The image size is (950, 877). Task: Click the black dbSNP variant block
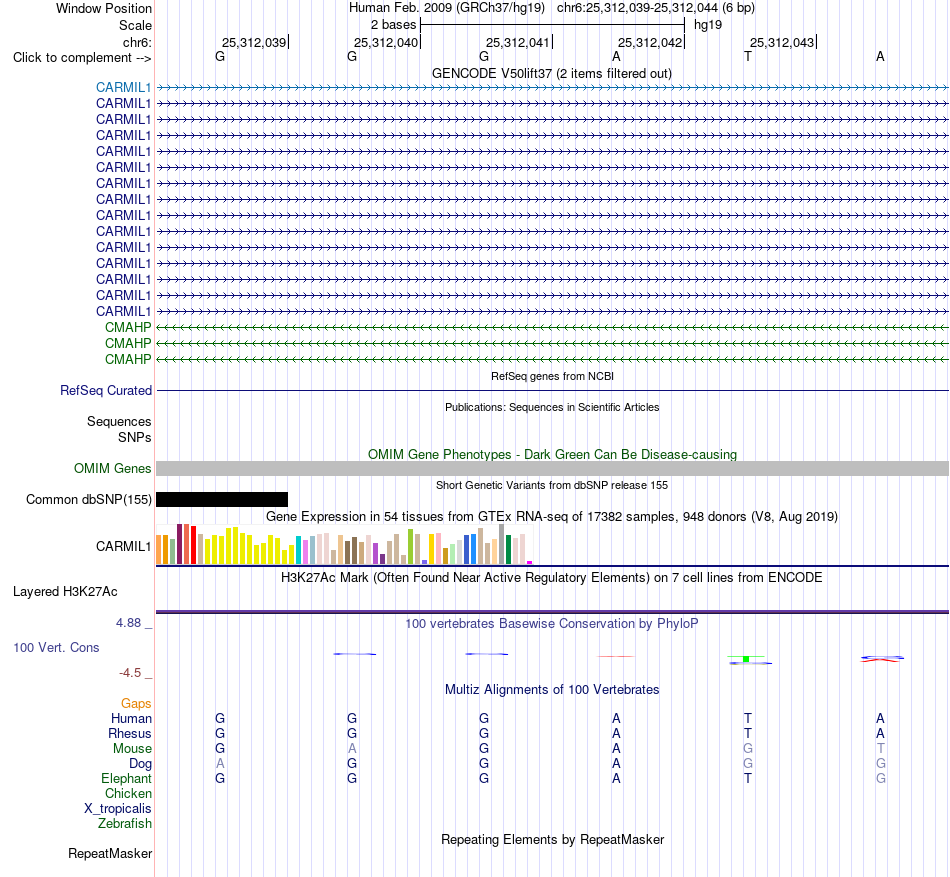click(222, 500)
